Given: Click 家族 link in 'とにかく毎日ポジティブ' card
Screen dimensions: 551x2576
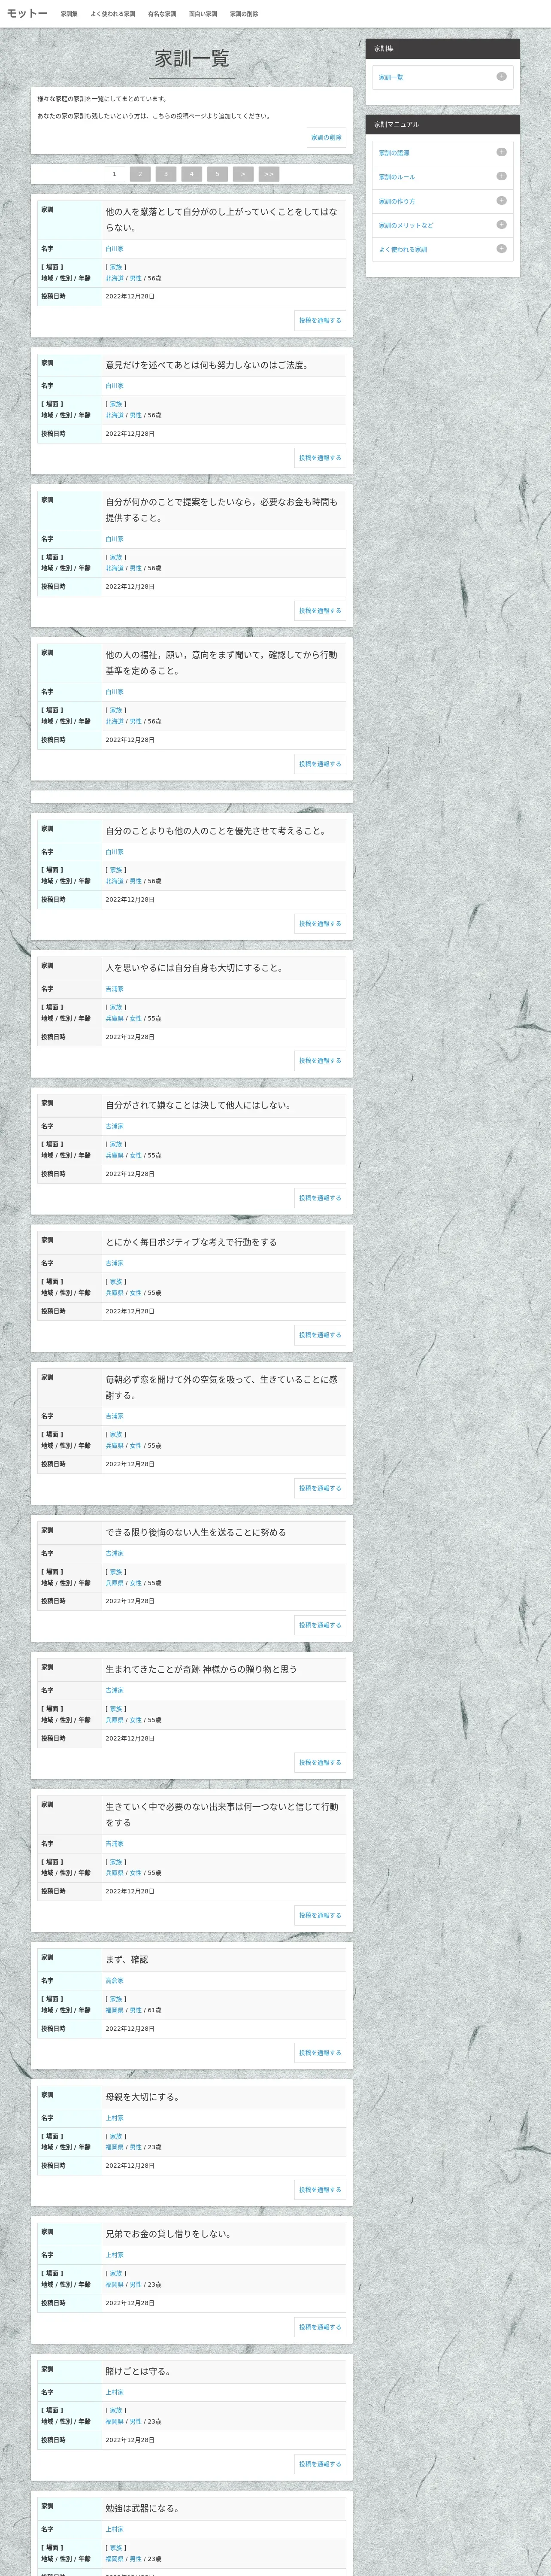Looking at the screenshot, I should click(x=116, y=1281).
